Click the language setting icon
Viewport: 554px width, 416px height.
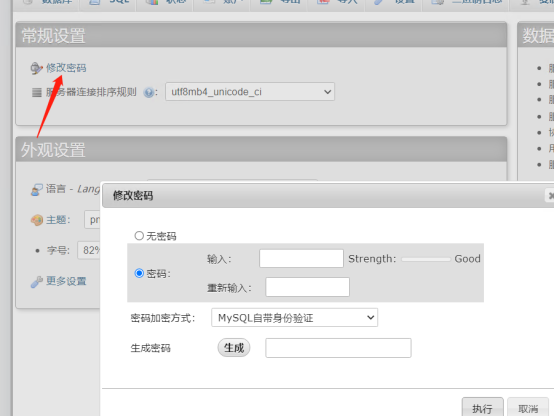36,189
